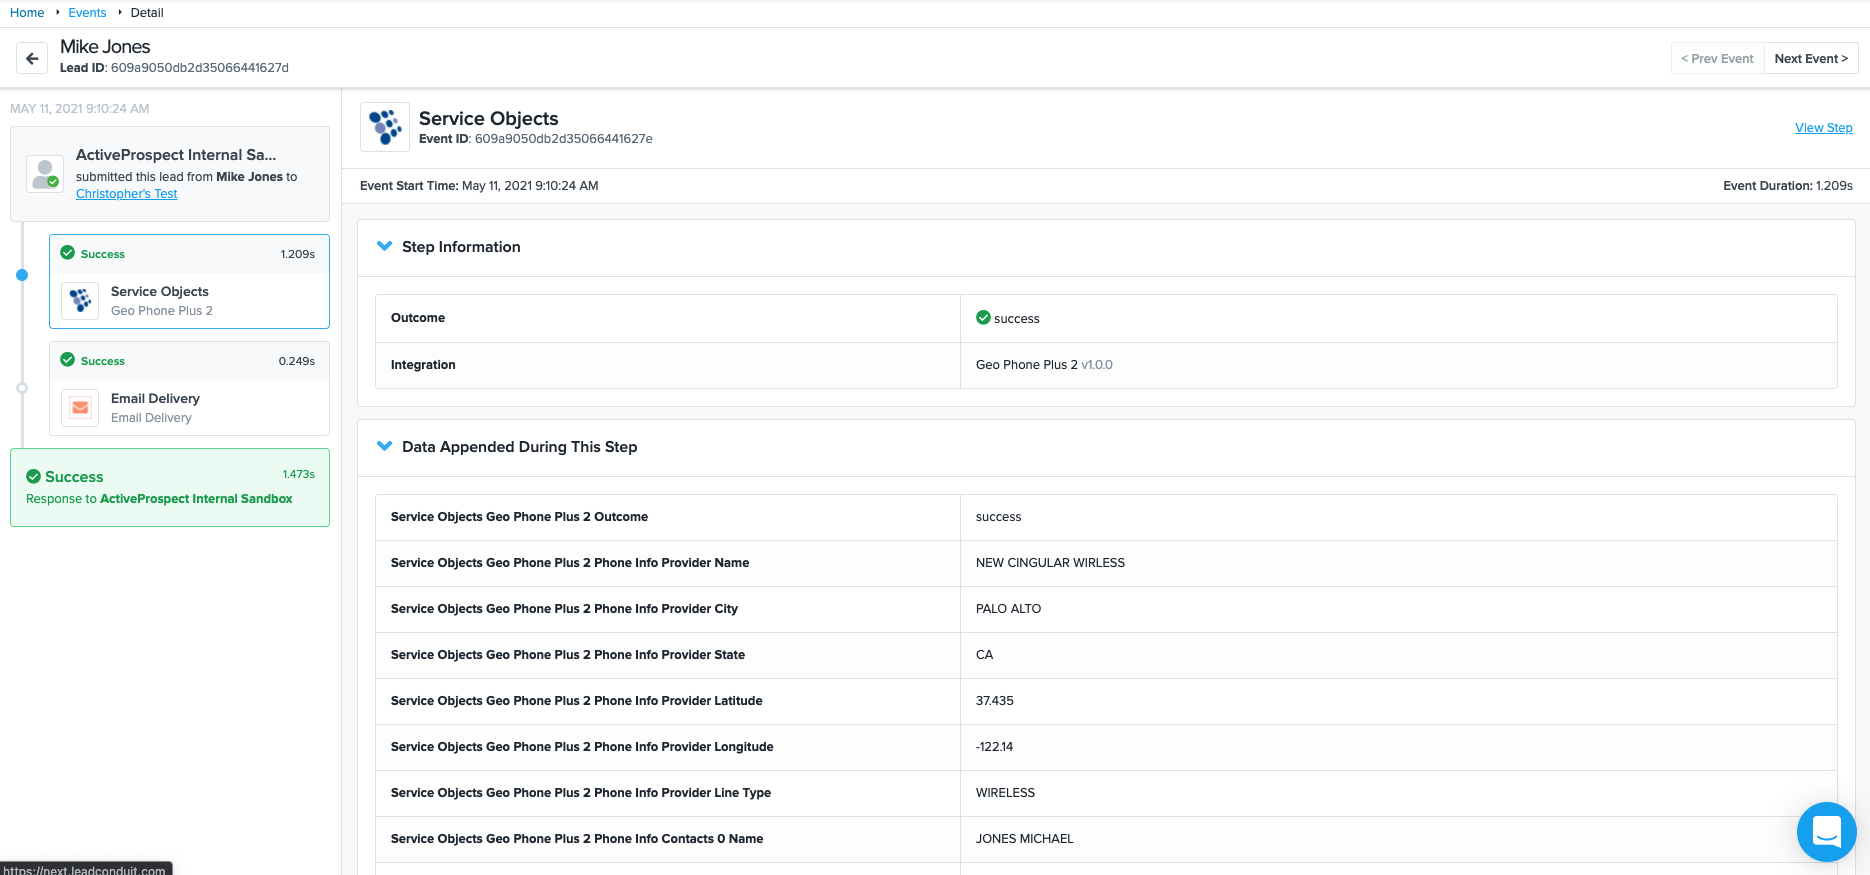Go to the Prev Event
Image resolution: width=1870 pixels, height=875 pixels.
click(1717, 59)
